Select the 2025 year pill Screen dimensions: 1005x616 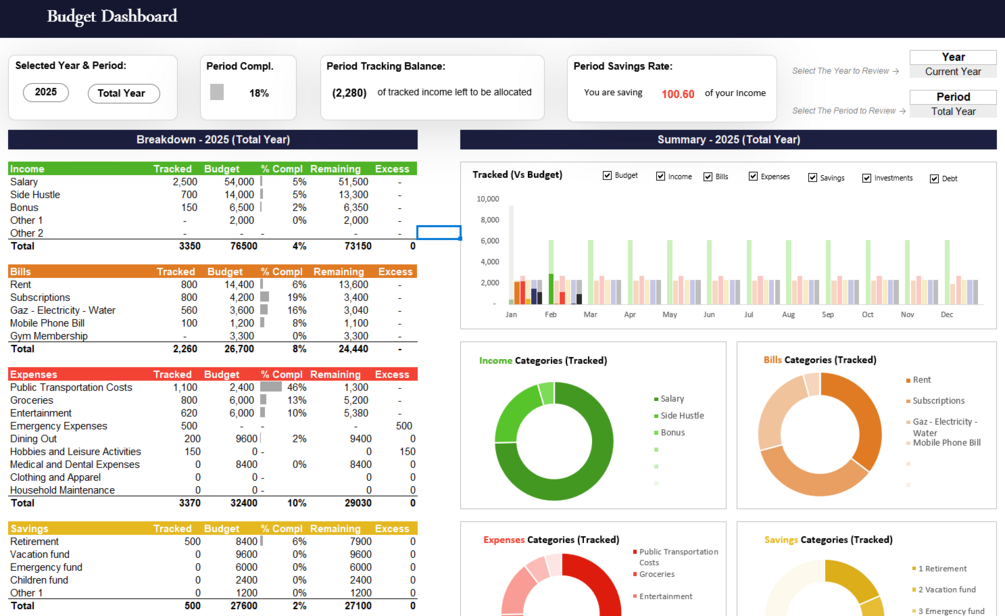46,92
